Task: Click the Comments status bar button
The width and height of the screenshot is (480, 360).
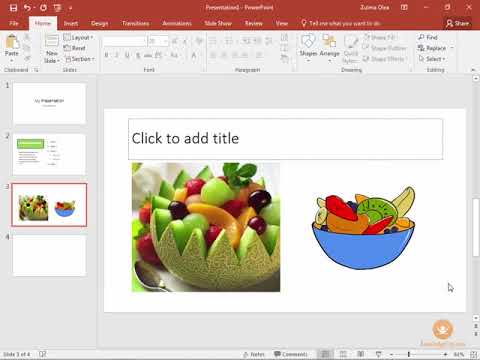Action: 290,354
